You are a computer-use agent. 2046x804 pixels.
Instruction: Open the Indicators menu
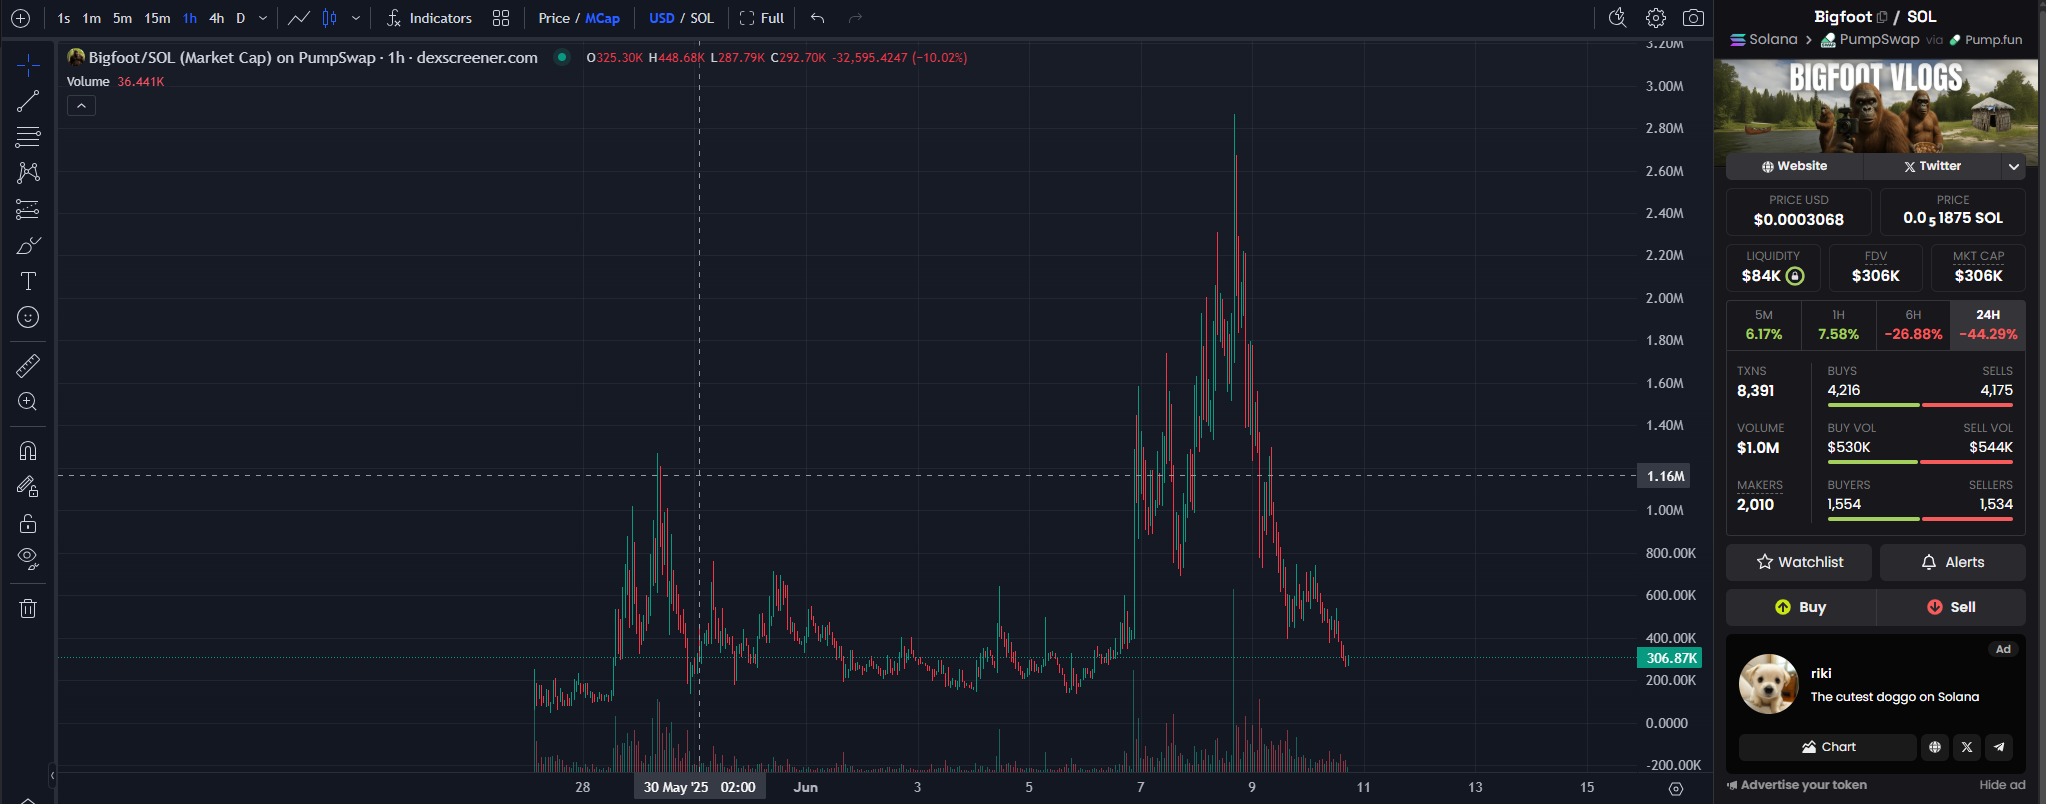point(429,18)
